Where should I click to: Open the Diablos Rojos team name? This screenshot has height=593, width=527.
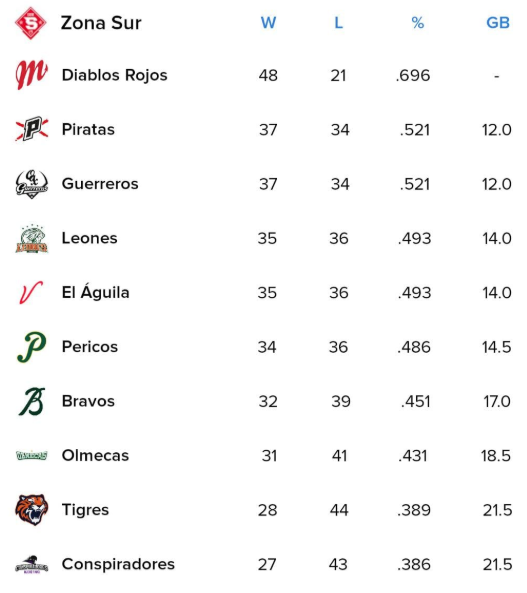point(115,75)
